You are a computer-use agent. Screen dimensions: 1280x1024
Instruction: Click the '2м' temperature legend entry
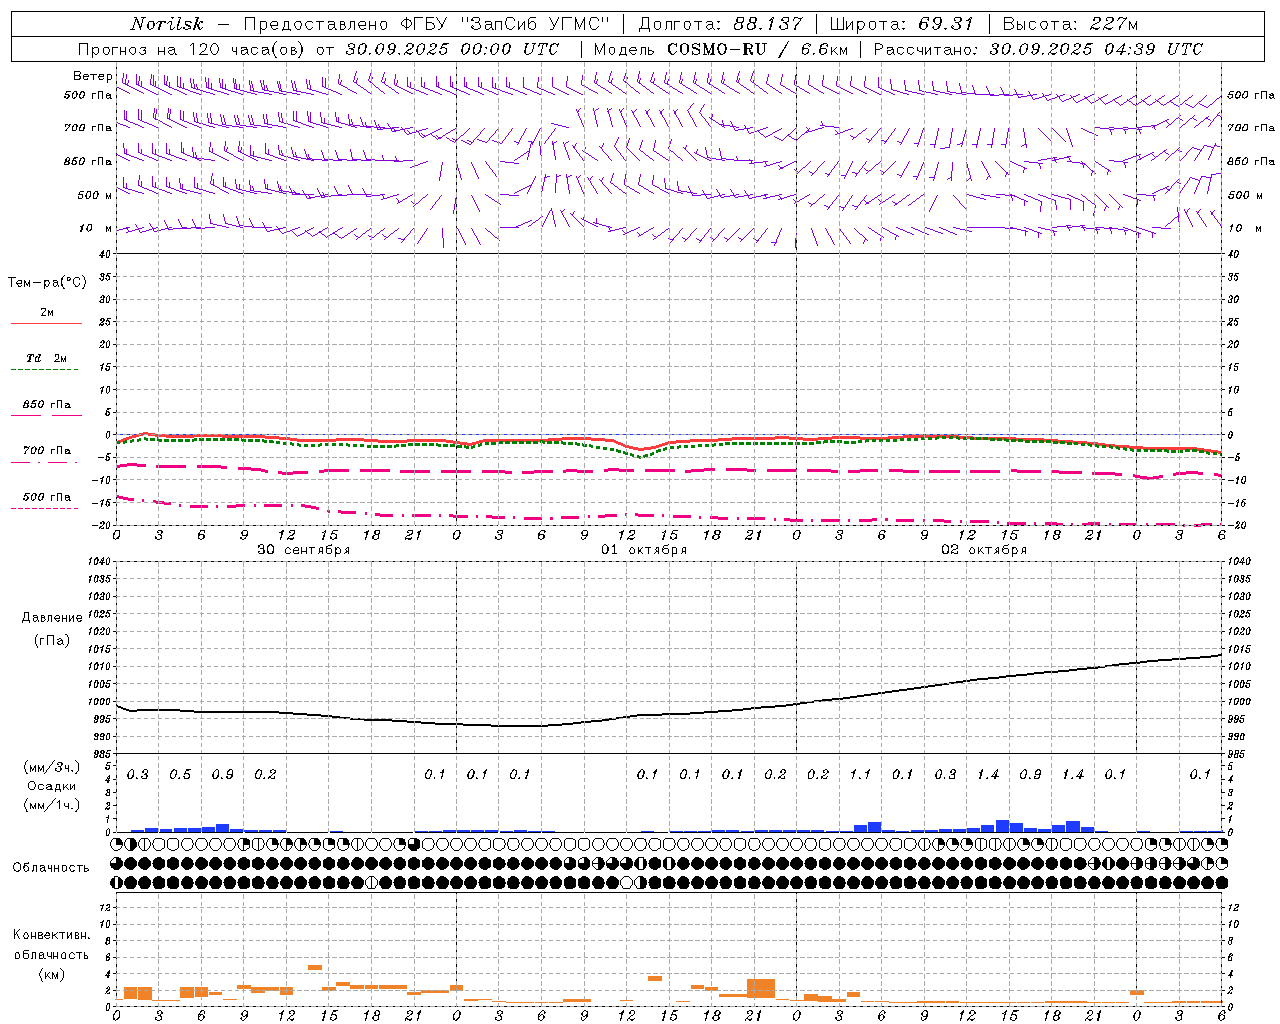click(x=47, y=312)
